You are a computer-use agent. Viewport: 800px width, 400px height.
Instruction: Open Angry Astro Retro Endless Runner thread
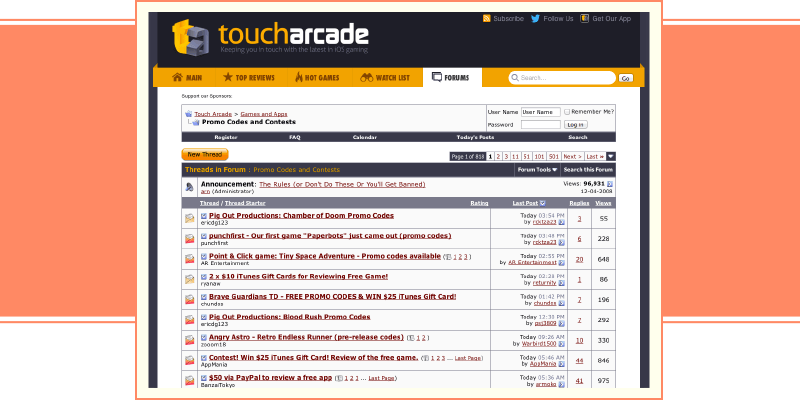tap(306, 337)
